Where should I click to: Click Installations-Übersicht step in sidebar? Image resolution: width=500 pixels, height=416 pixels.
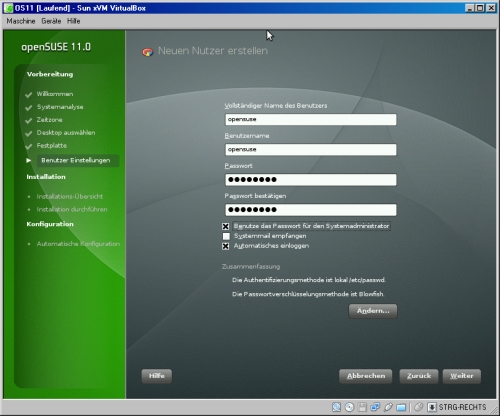[70, 197]
